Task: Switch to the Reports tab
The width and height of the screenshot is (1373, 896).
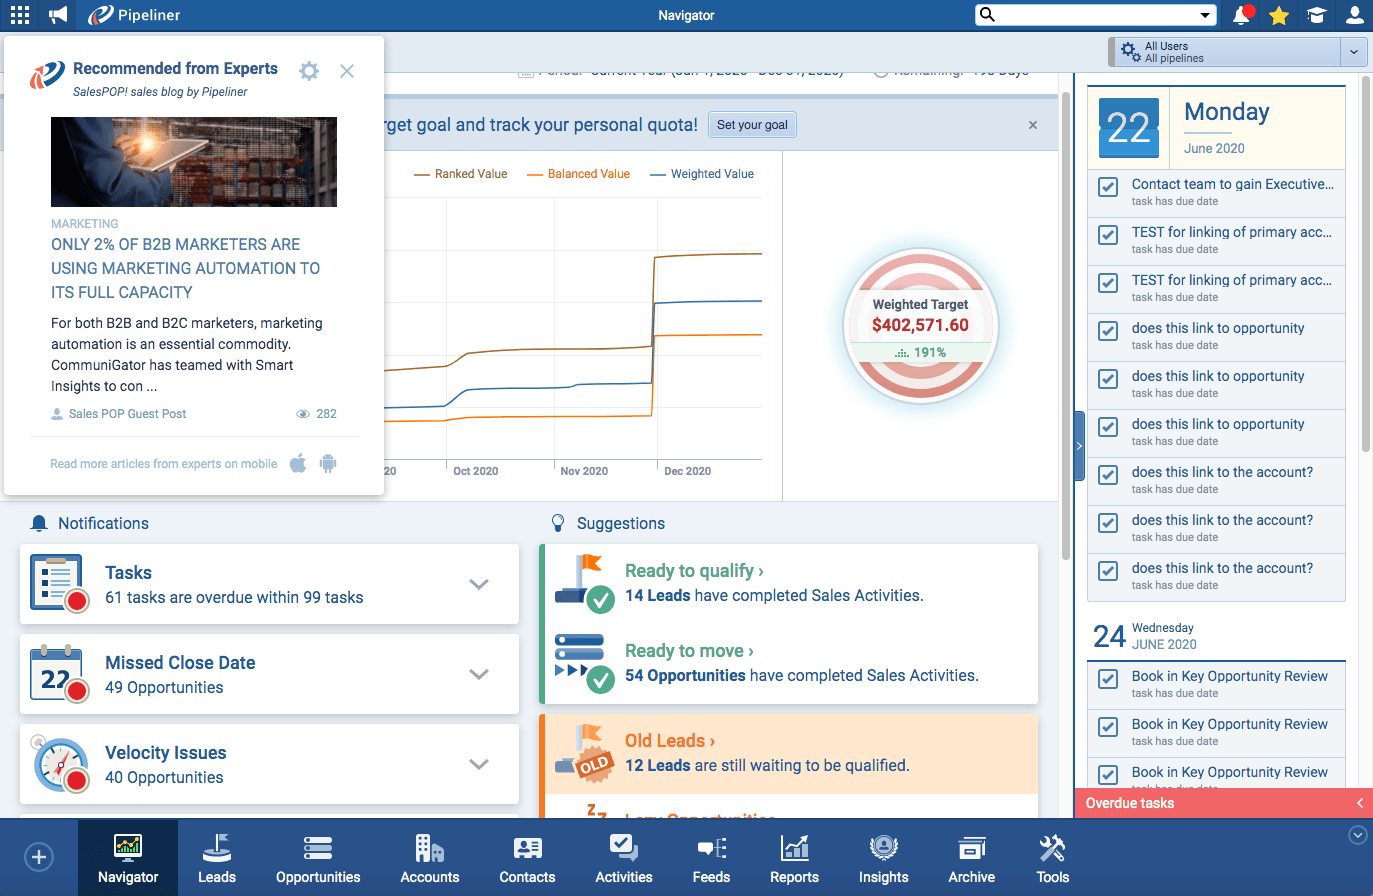Action: click(794, 859)
